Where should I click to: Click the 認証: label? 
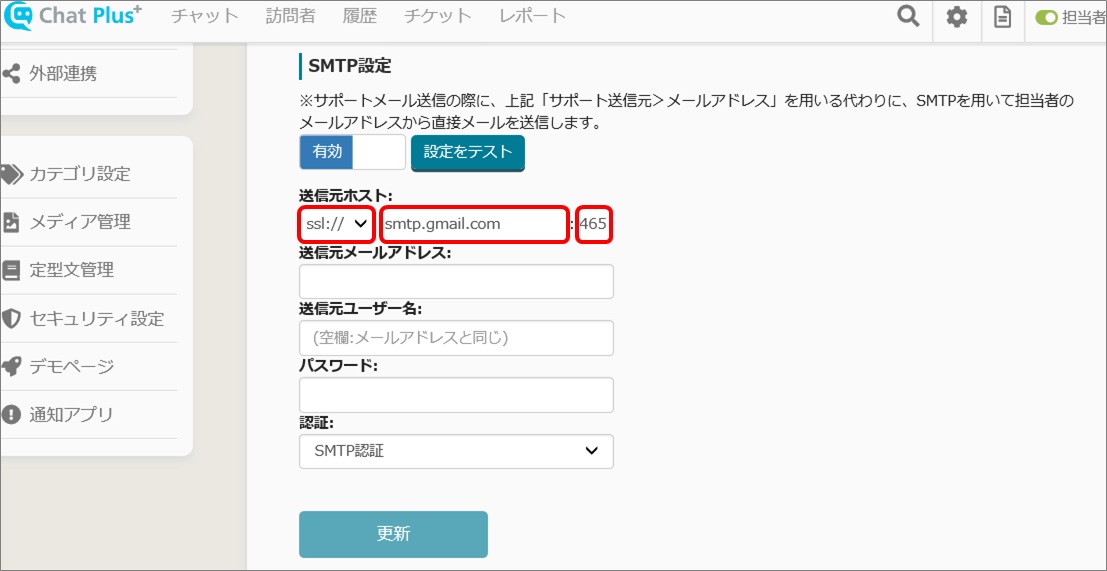pyautogui.click(x=316, y=423)
